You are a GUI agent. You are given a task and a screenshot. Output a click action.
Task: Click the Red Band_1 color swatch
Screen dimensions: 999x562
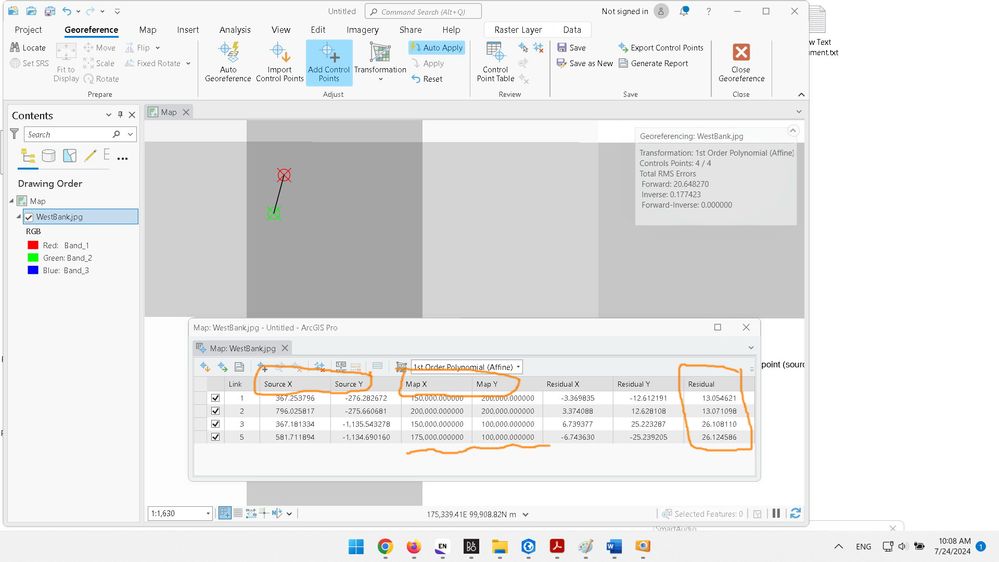(x=33, y=245)
